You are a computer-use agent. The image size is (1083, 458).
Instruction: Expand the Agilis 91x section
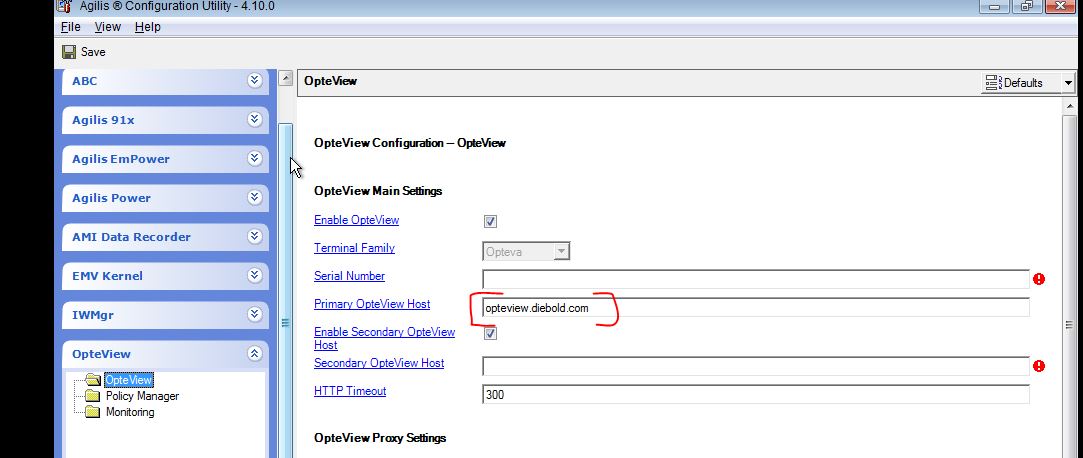pos(255,120)
